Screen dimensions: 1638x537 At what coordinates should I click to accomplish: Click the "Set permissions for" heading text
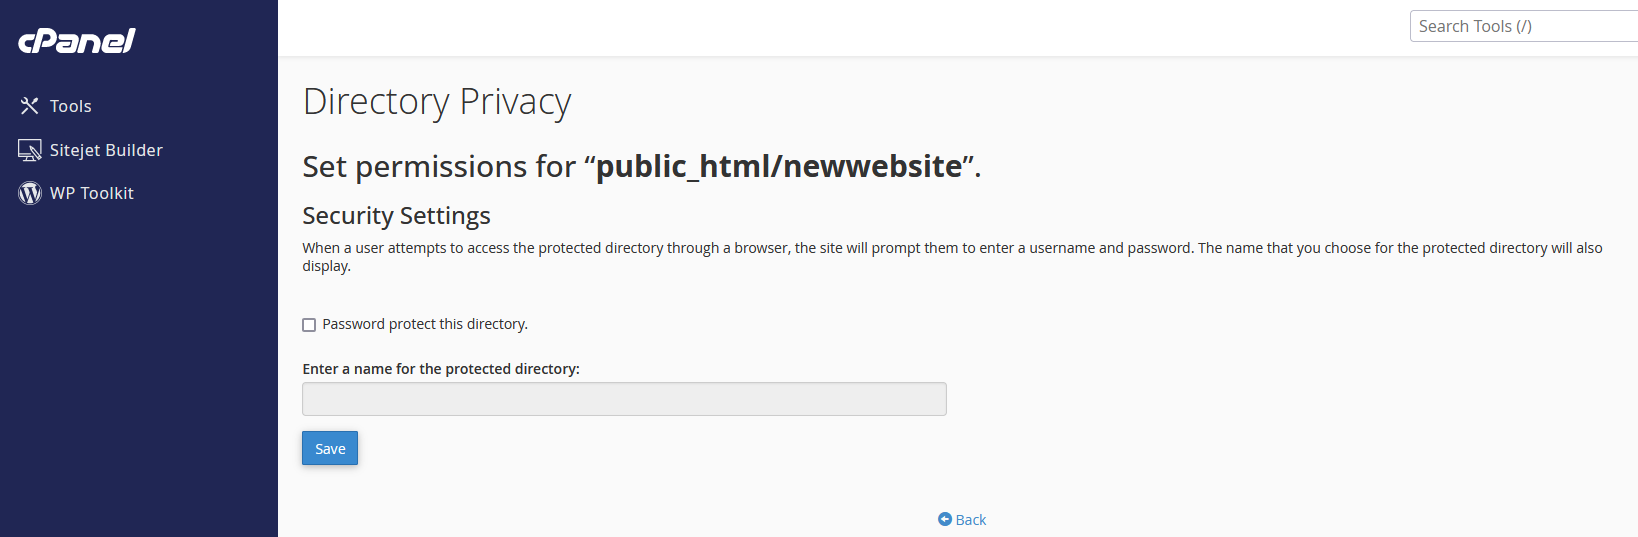[x=439, y=166]
